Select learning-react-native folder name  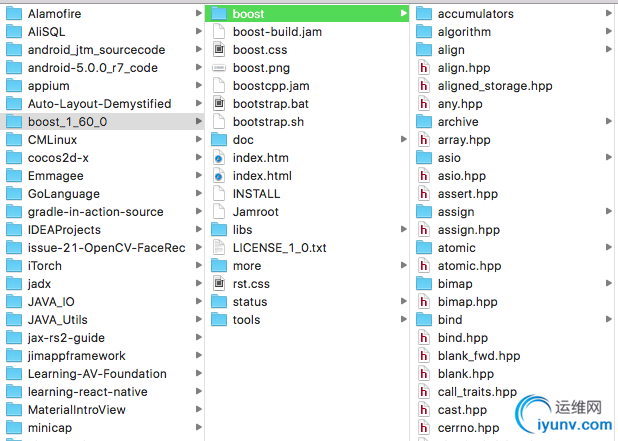coord(87,392)
